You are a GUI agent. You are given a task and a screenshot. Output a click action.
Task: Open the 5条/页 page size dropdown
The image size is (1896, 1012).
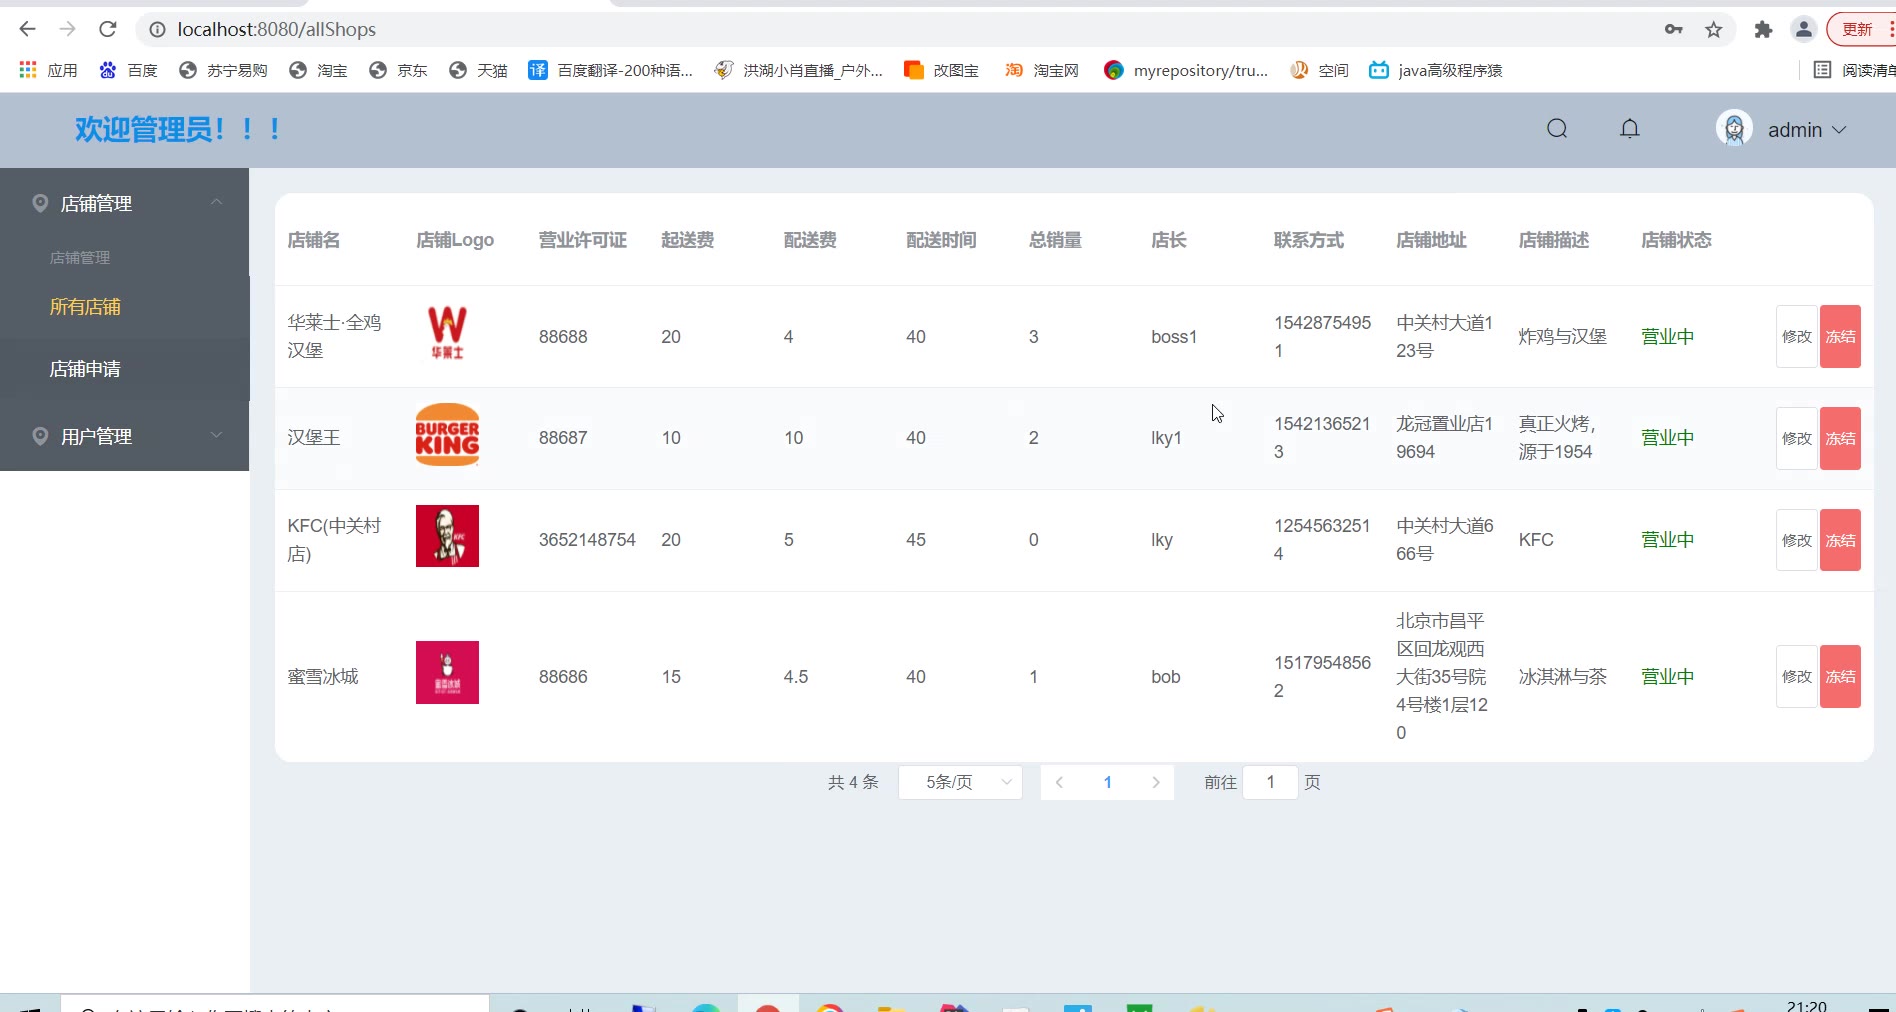click(960, 782)
